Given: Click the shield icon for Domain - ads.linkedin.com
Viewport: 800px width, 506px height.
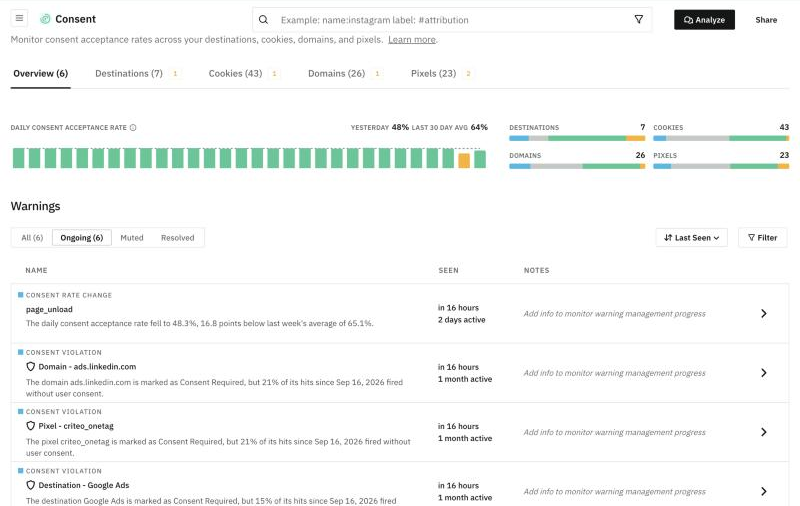Looking at the screenshot, I should (31, 367).
